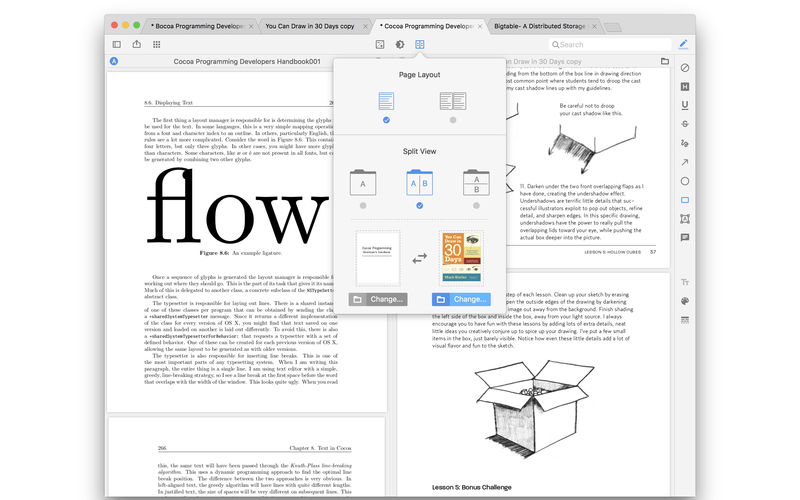Open the line style icon
Image resolution: width=800 pixels, height=500 pixels.
click(x=685, y=320)
